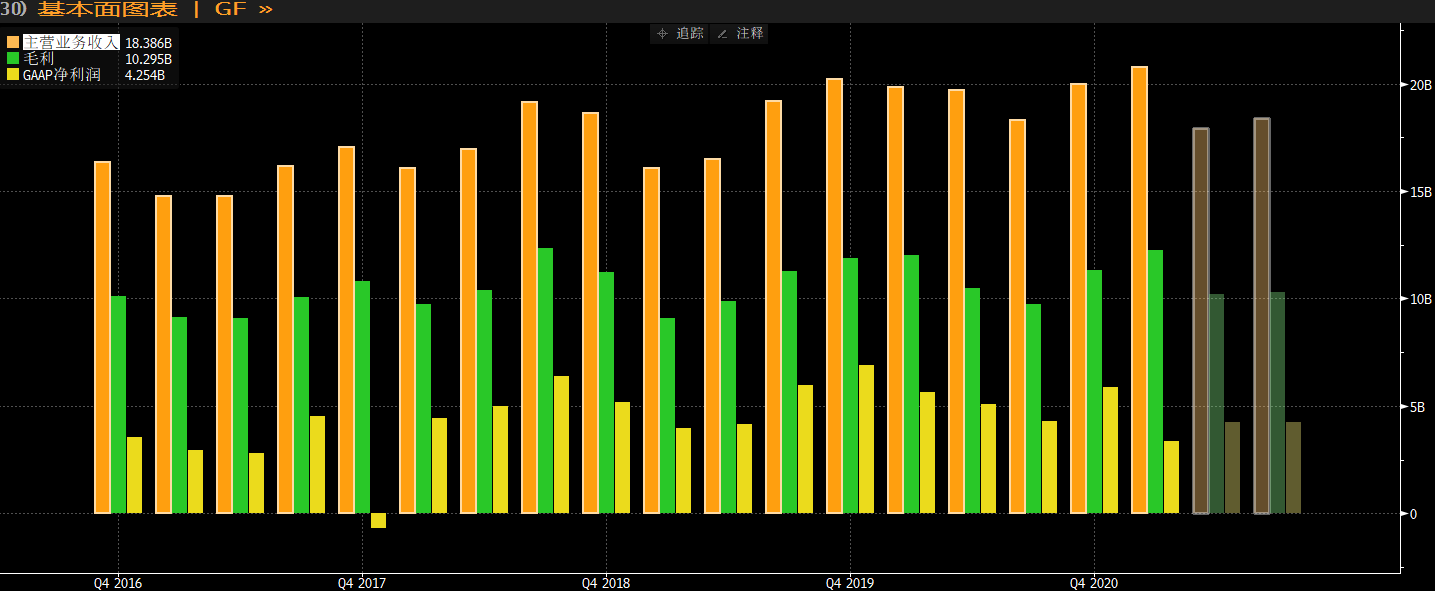Click the 追踪 crosshair icon
The image size is (1435, 591).
pos(662,34)
